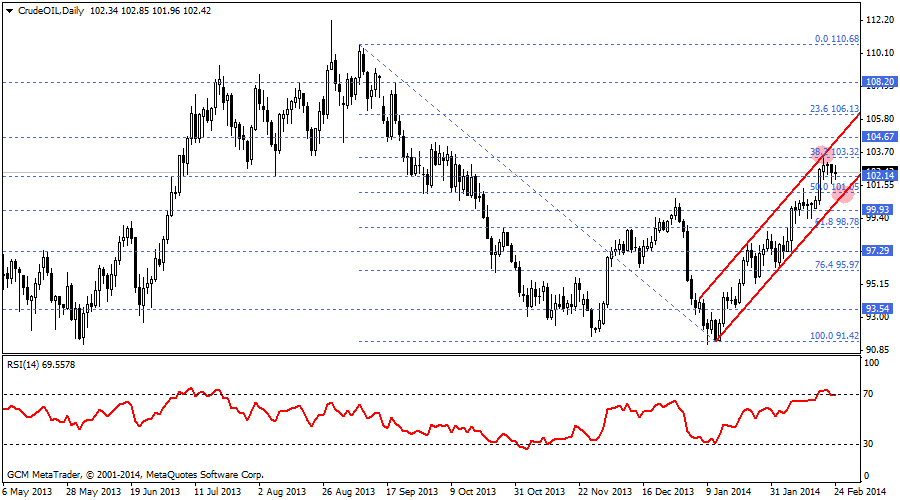Select the 0.0 110.68 Fibonacci label

[836, 39]
